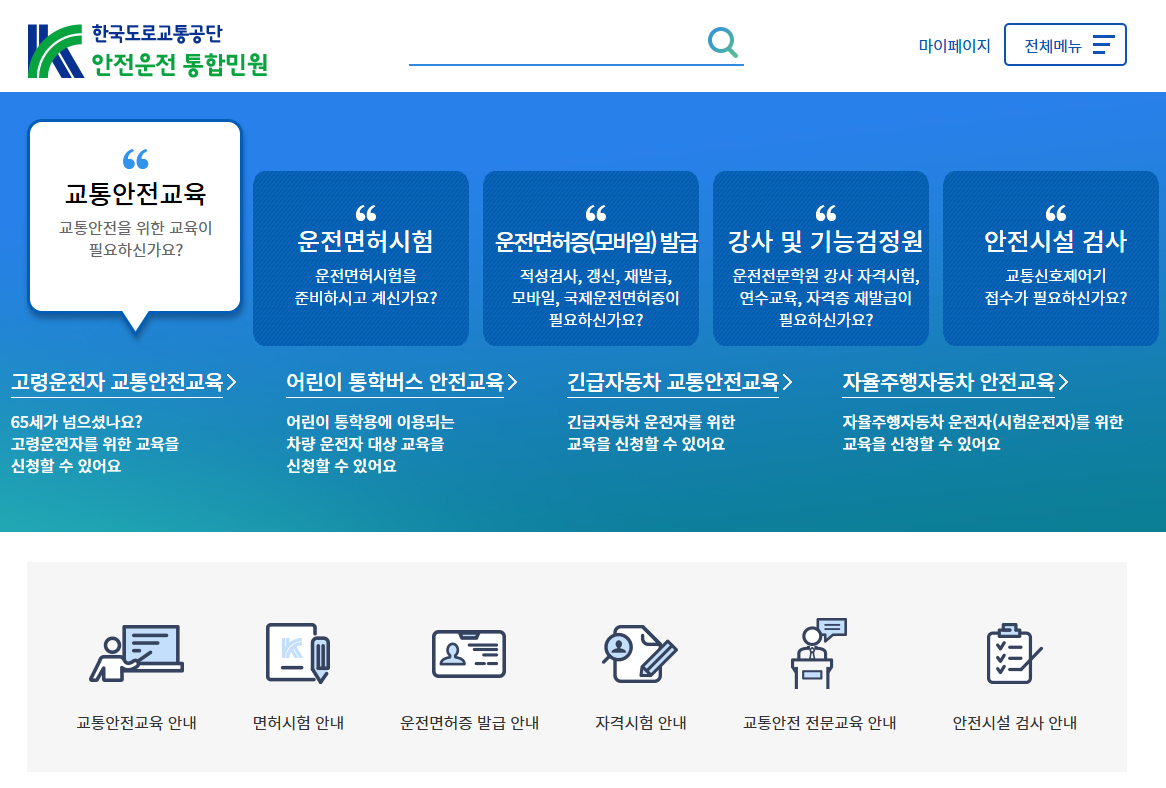The height and width of the screenshot is (788, 1166).
Task: Open the 자격시험 안내 label
Action: (640, 723)
